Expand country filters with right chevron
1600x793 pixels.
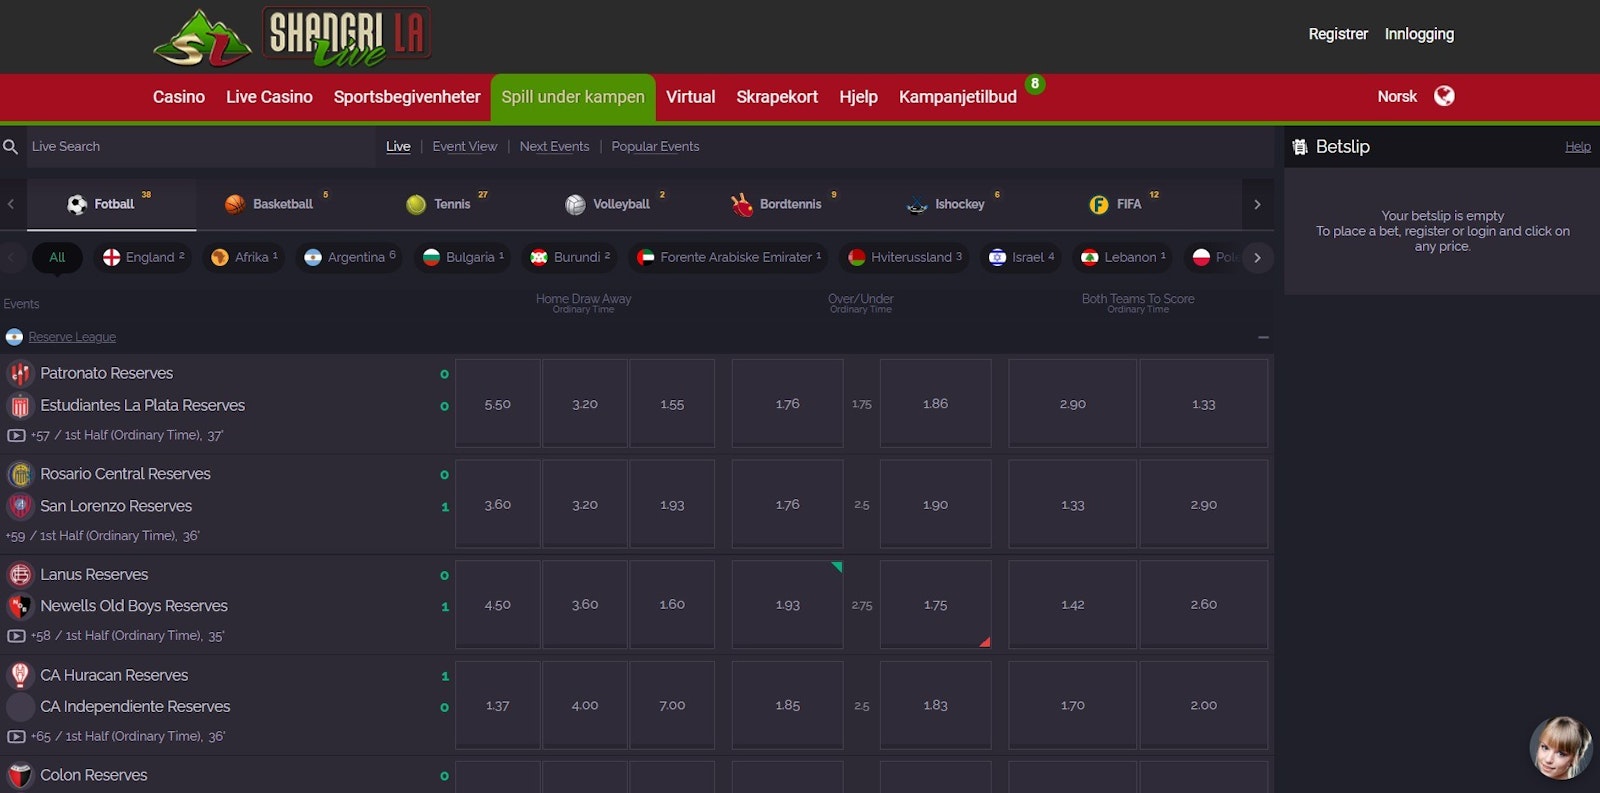point(1257,257)
